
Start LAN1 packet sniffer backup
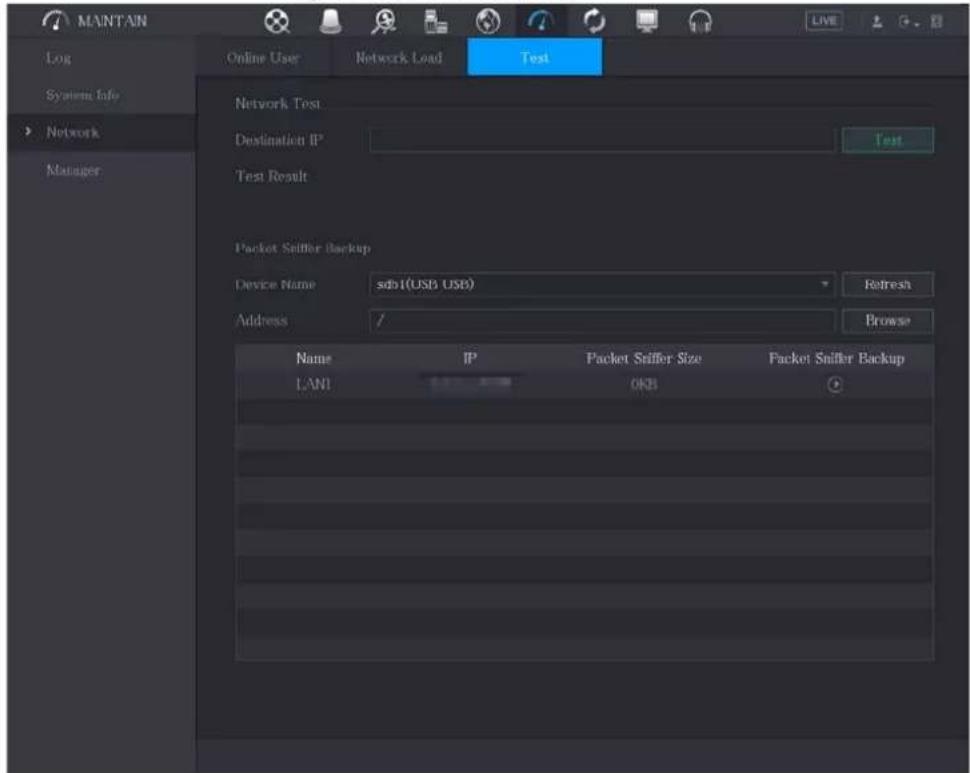(x=835, y=385)
